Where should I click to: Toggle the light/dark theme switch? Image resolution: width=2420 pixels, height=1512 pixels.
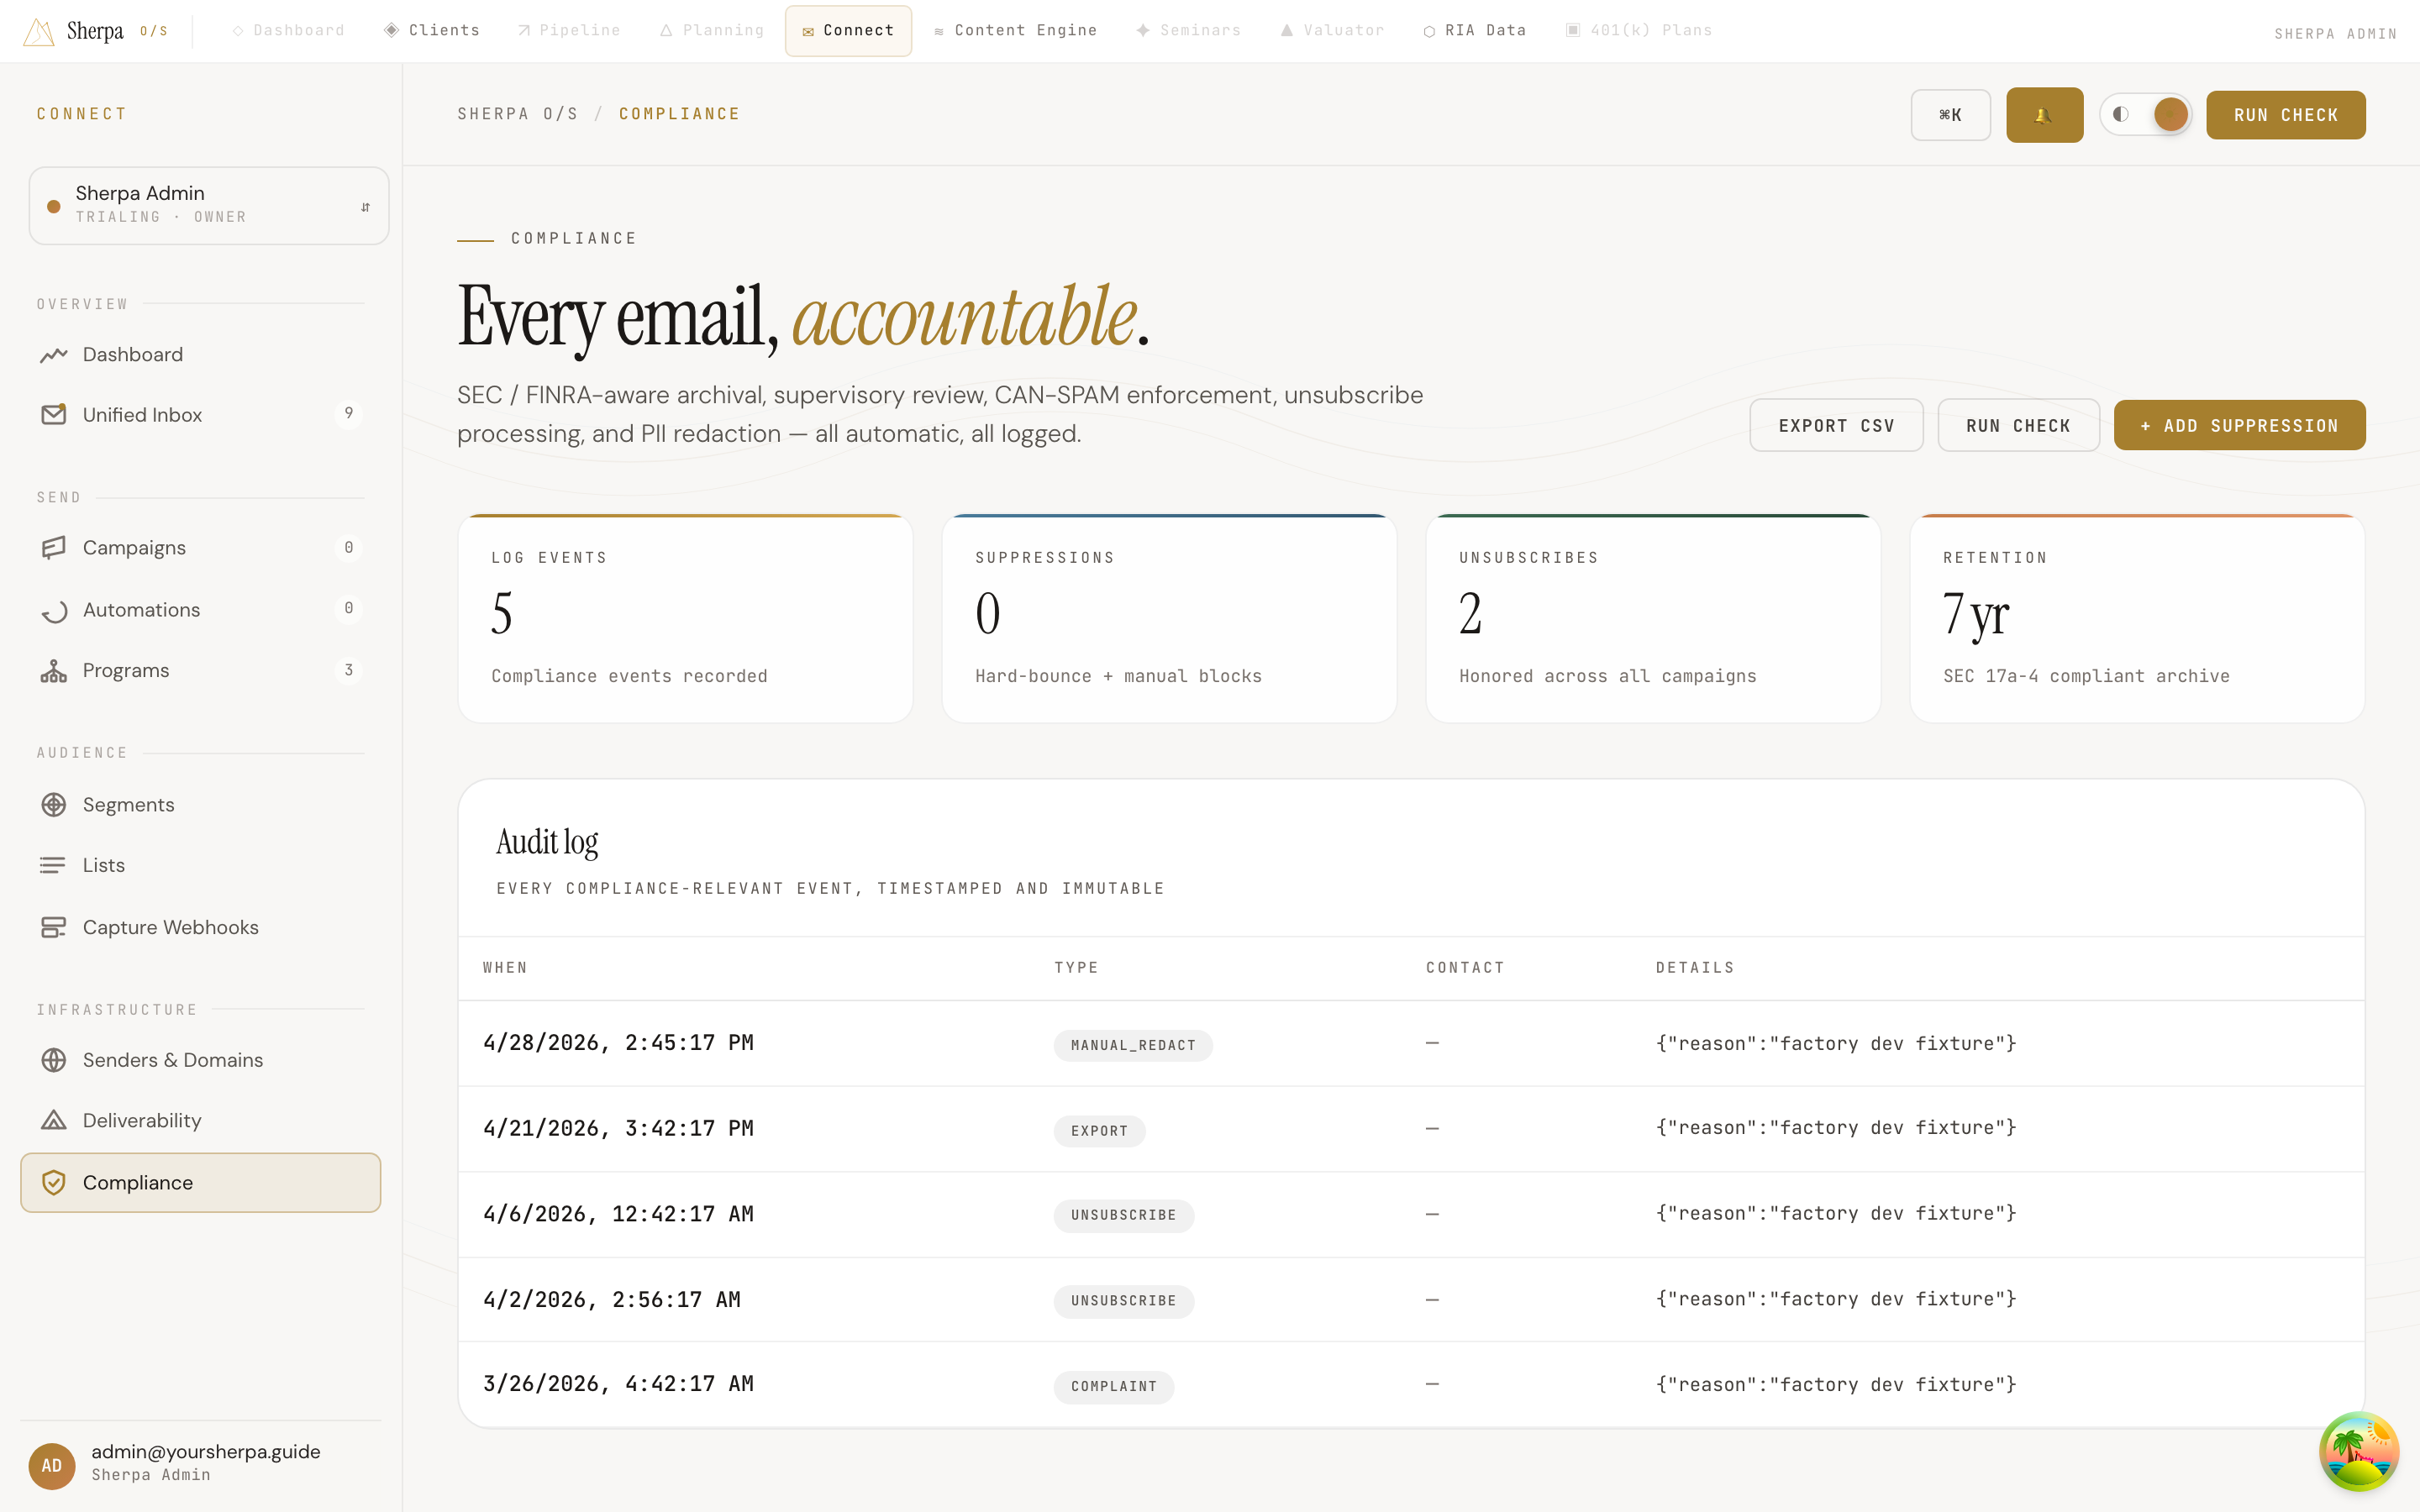[x=2145, y=114]
